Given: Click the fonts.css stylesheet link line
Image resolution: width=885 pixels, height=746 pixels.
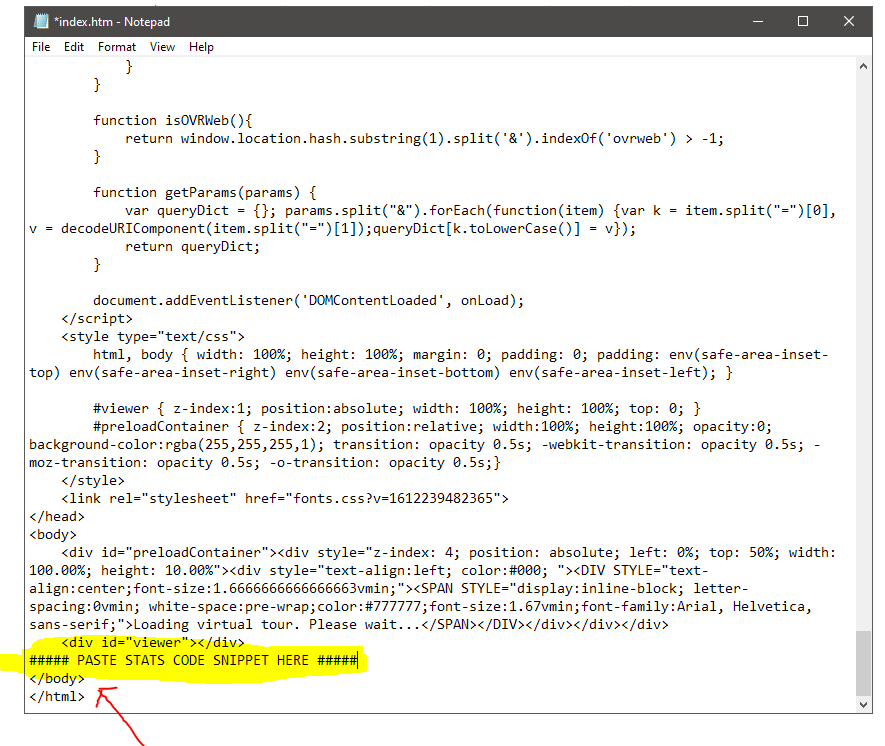Looking at the screenshot, I should 285,498.
